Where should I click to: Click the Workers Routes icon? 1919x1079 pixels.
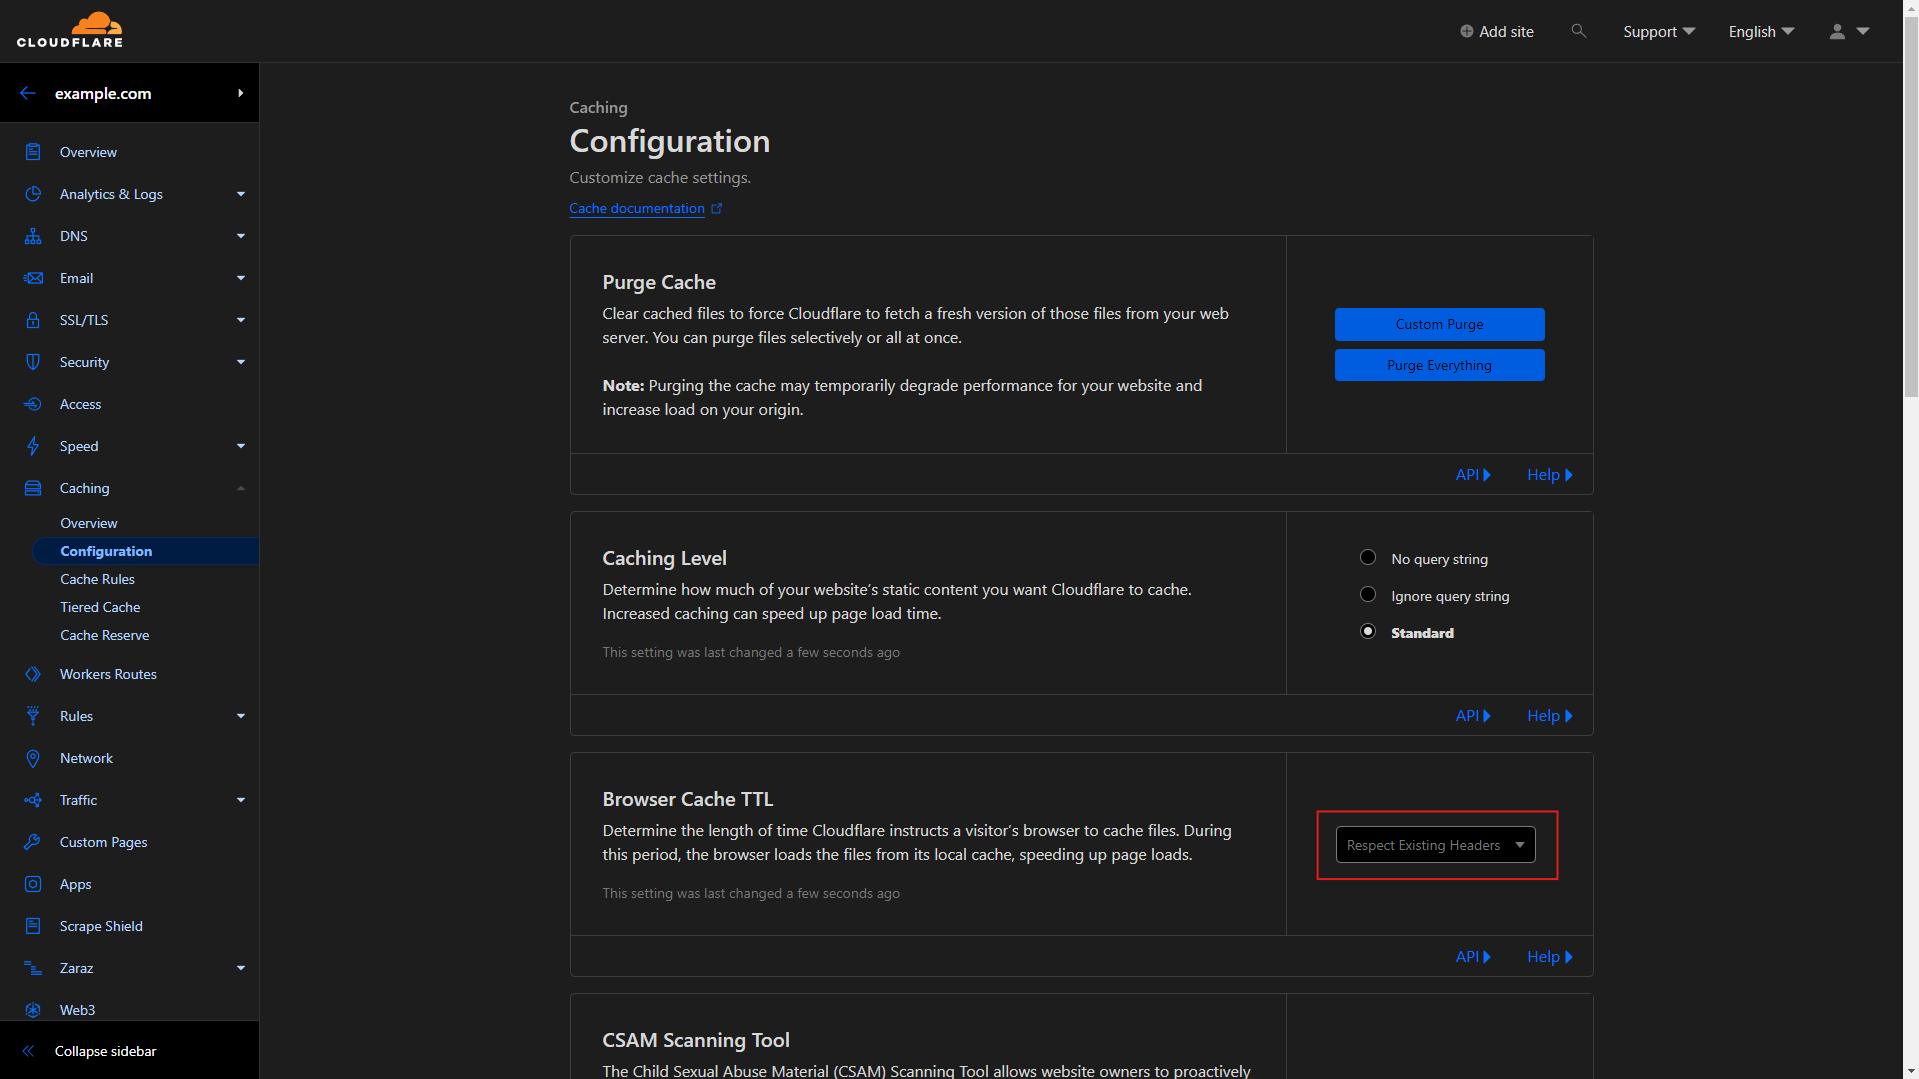pos(33,674)
